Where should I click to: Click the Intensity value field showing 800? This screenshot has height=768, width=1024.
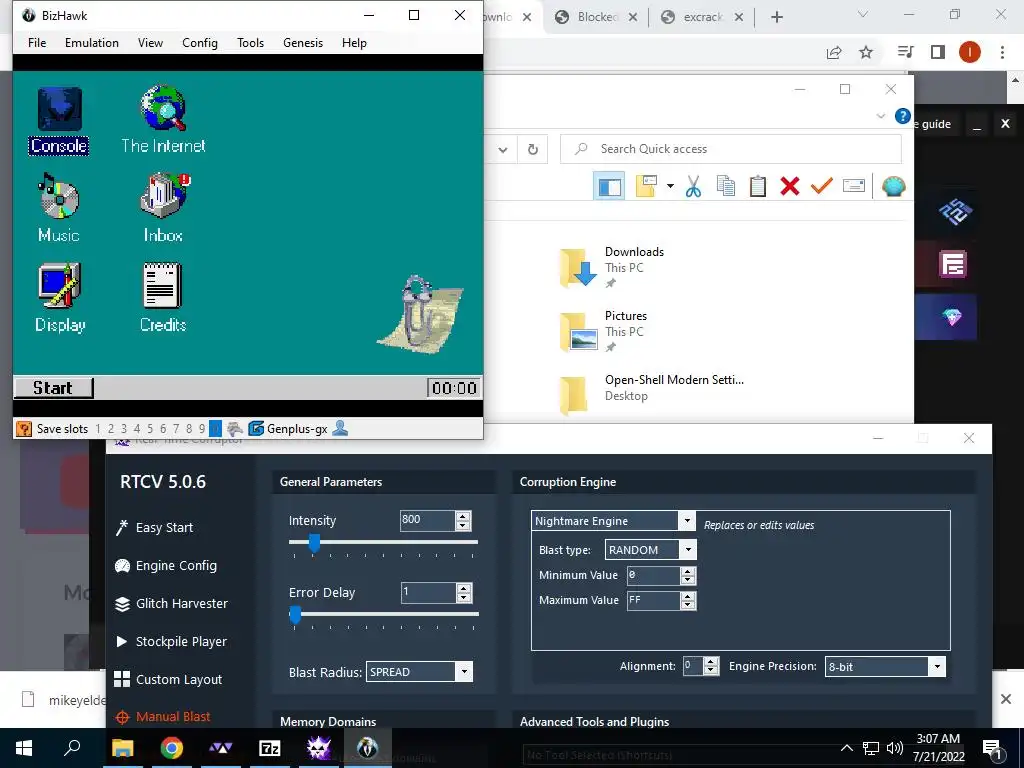(427, 520)
